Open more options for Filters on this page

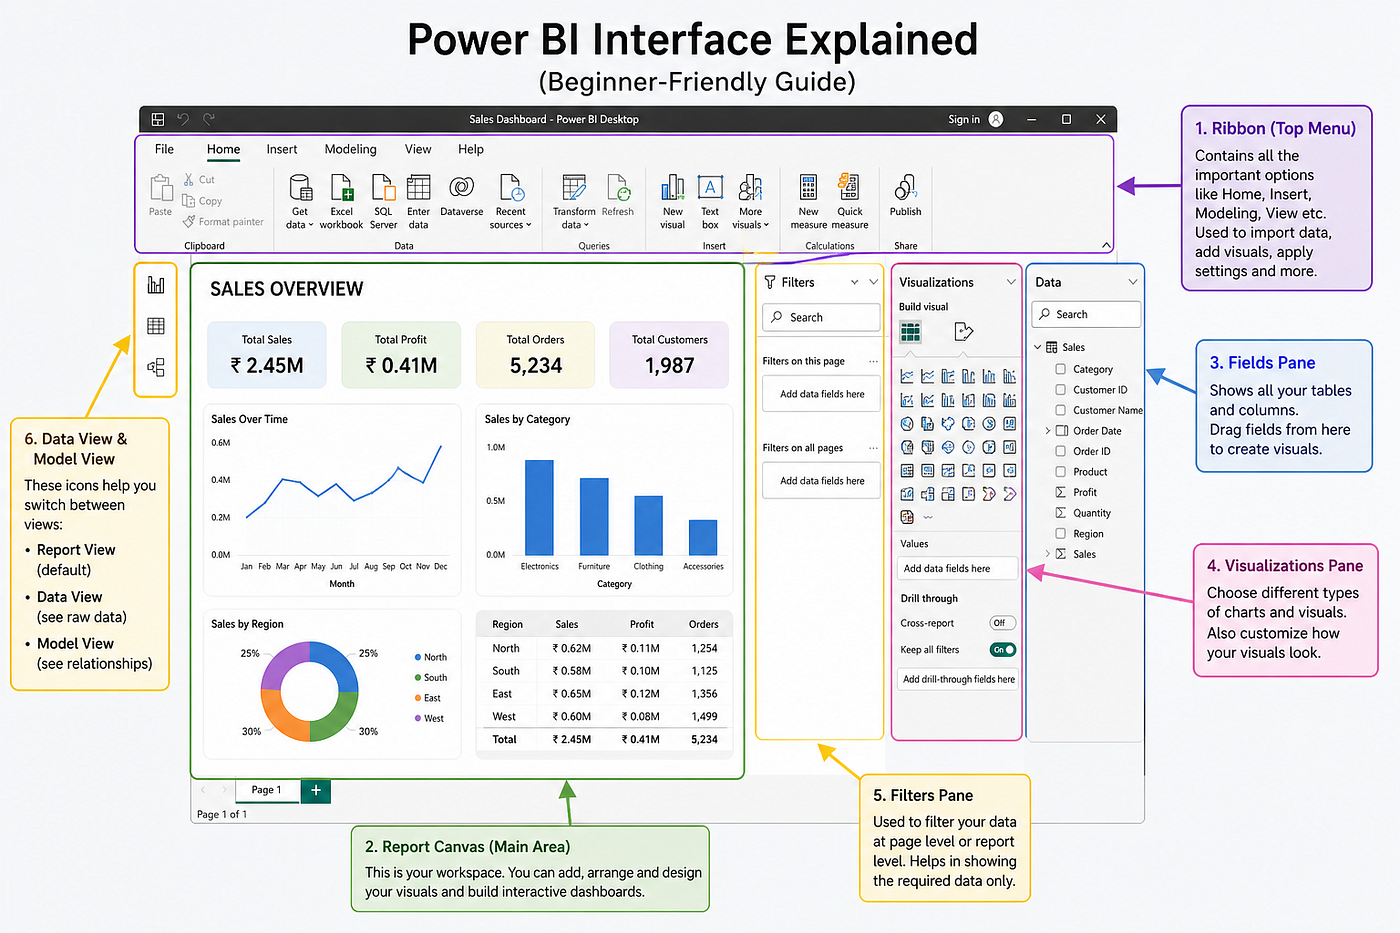pyautogui.click(x=873, y=361)
